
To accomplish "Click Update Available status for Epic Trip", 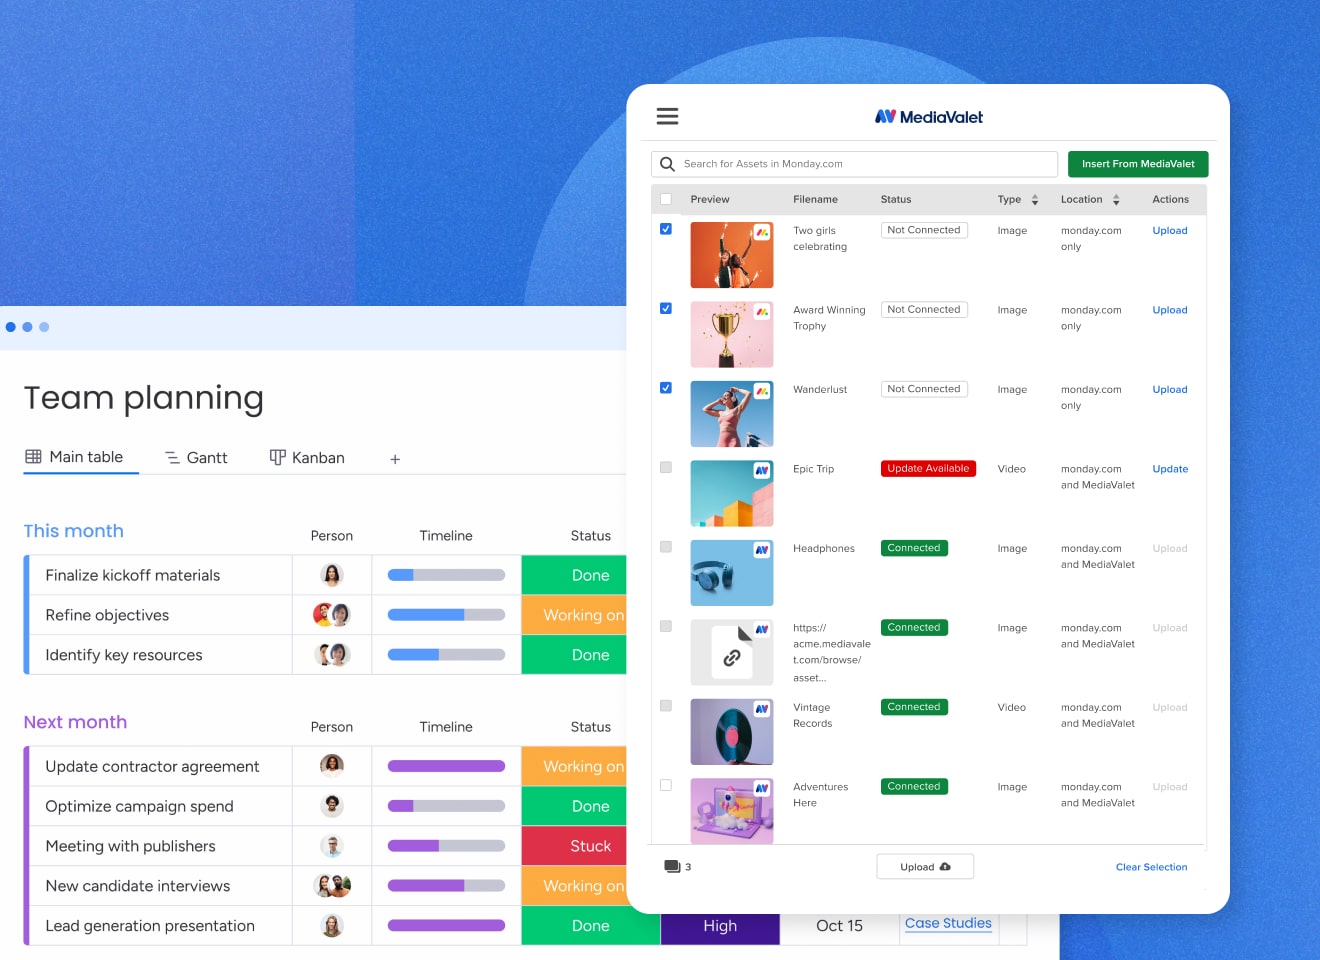I will coord(928,469).
